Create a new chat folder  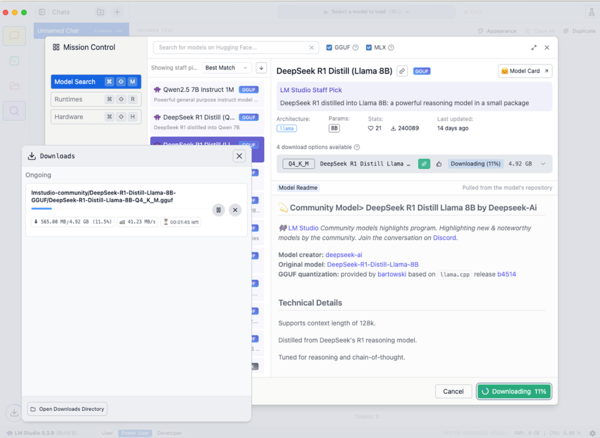coord(100,12)
